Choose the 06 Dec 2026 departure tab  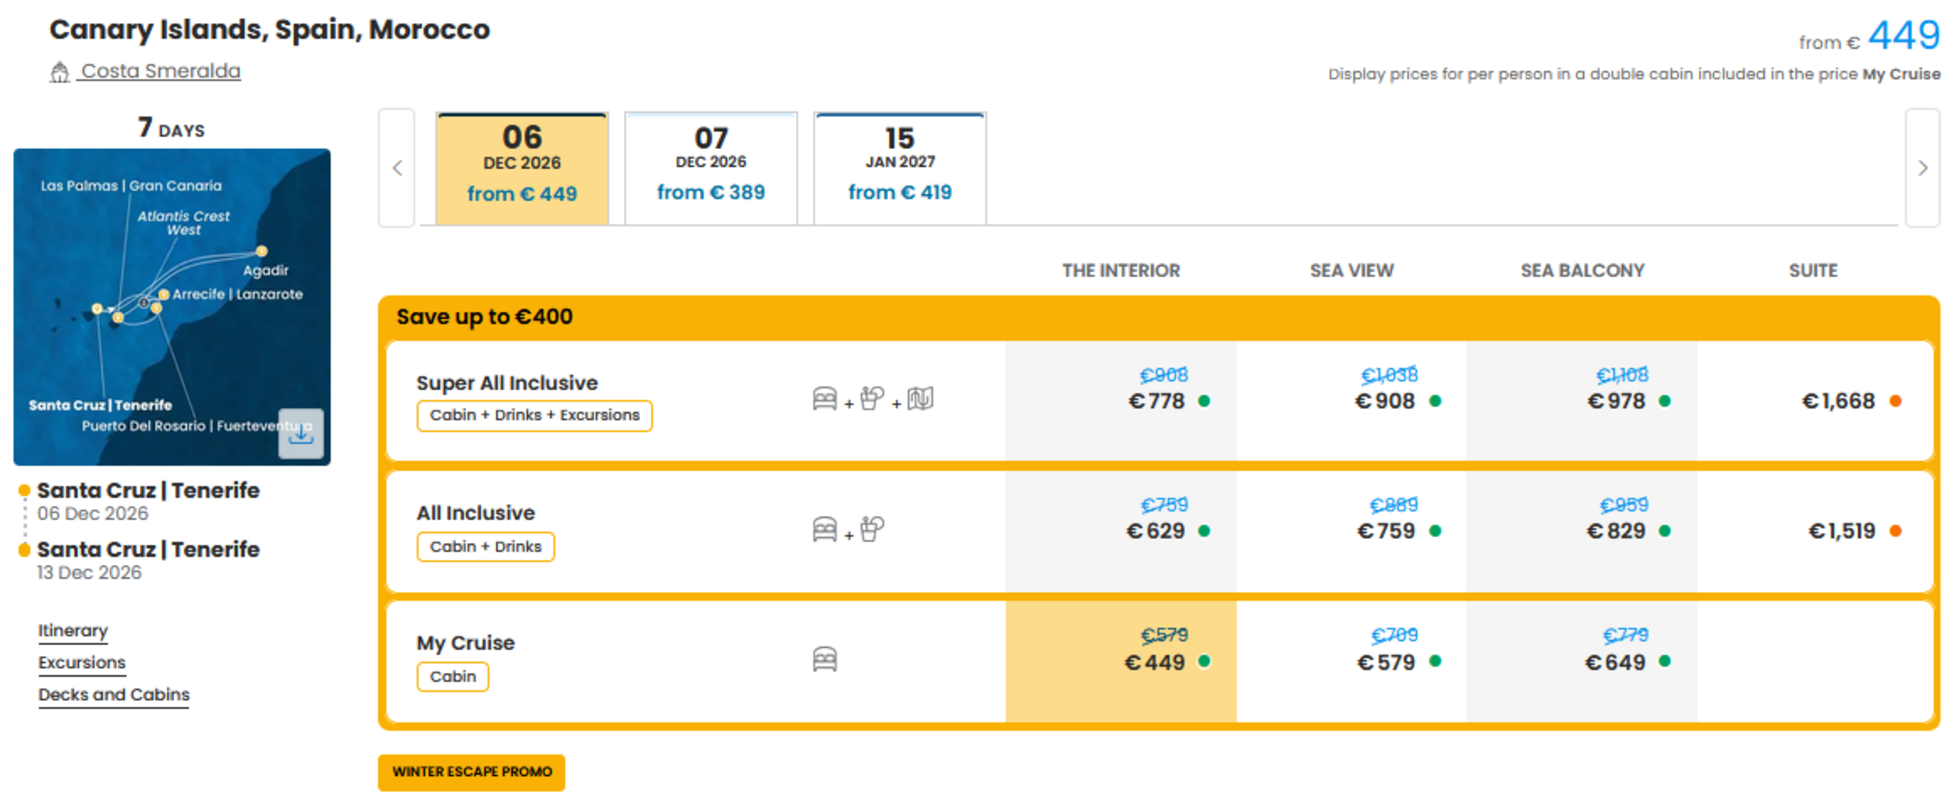(522, 168)
